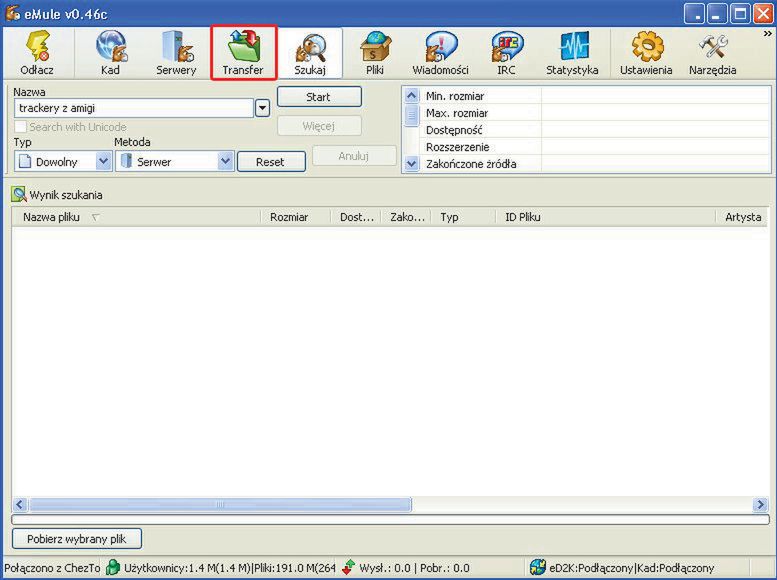Sort by Artysta column header

point(743,217)
